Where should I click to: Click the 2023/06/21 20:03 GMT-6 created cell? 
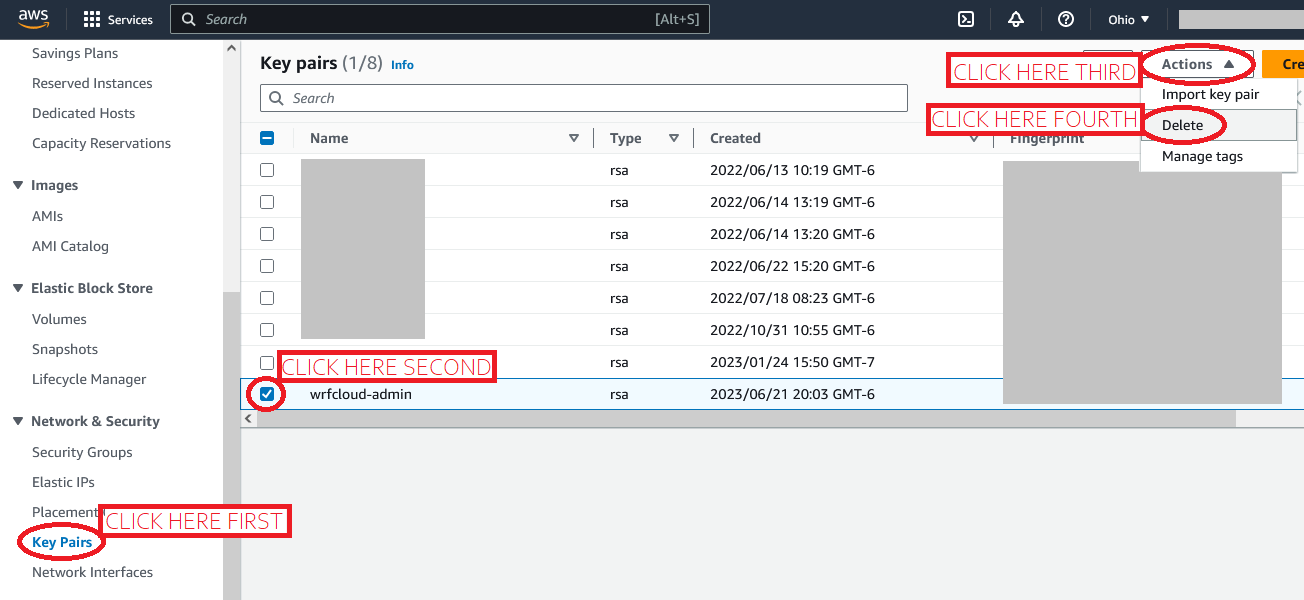[792, 394]
